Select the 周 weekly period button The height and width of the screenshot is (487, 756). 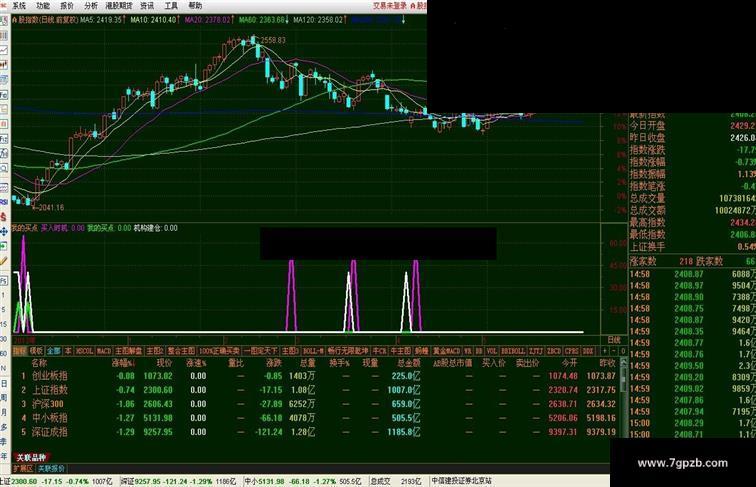tap(4, 398)
